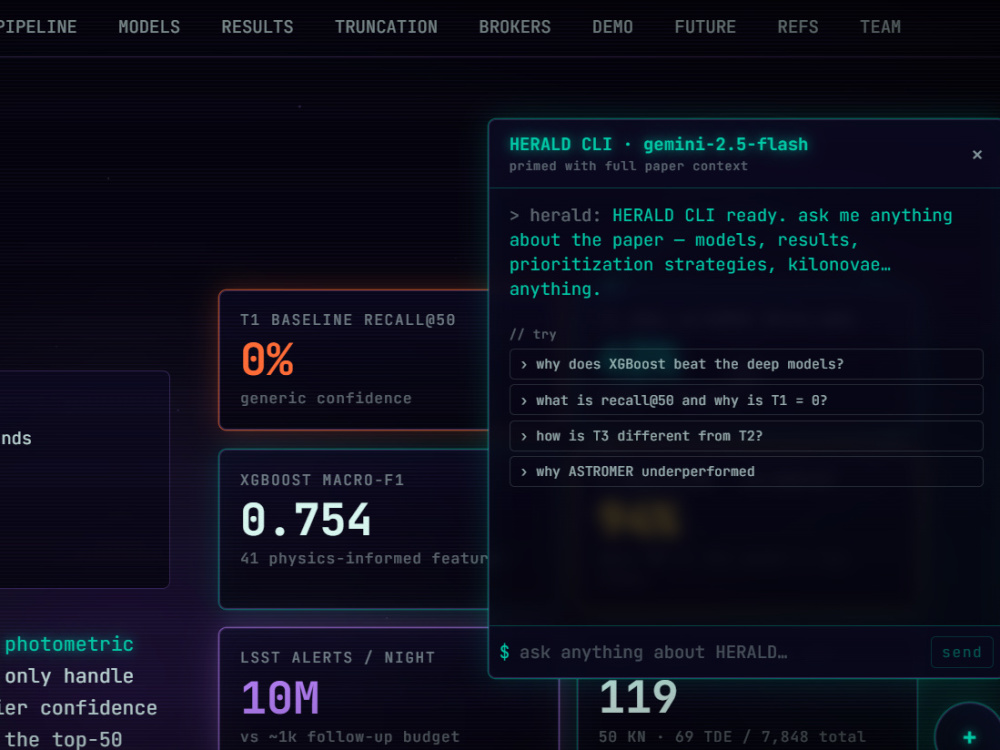The height and width of the screenshot is (750, 1000).
Task: Click the 119 count value
Action: click(x=638, y=697)
